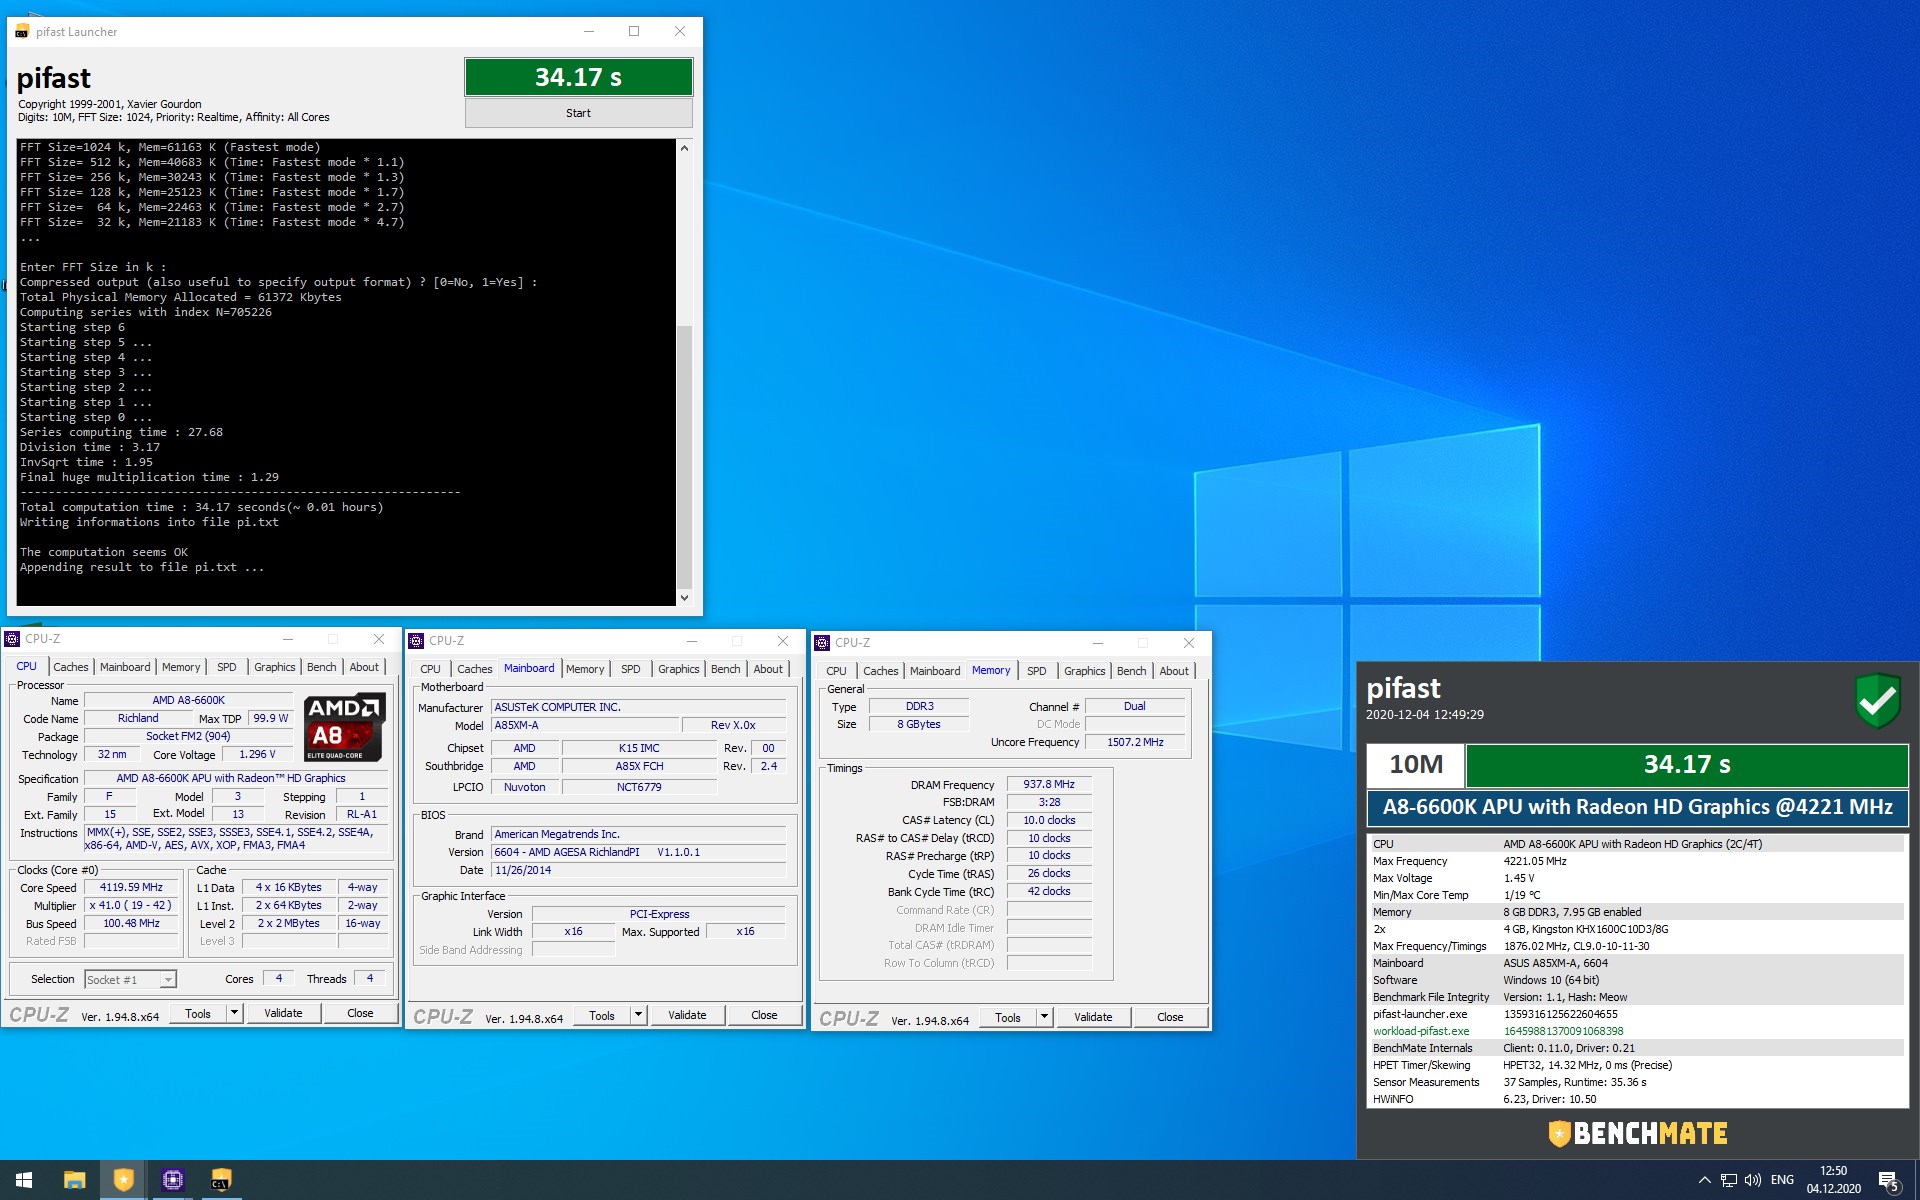Click Tools button in the Memory window
This screenshot has height=1200, width=1920.
coord(1008,1017)
